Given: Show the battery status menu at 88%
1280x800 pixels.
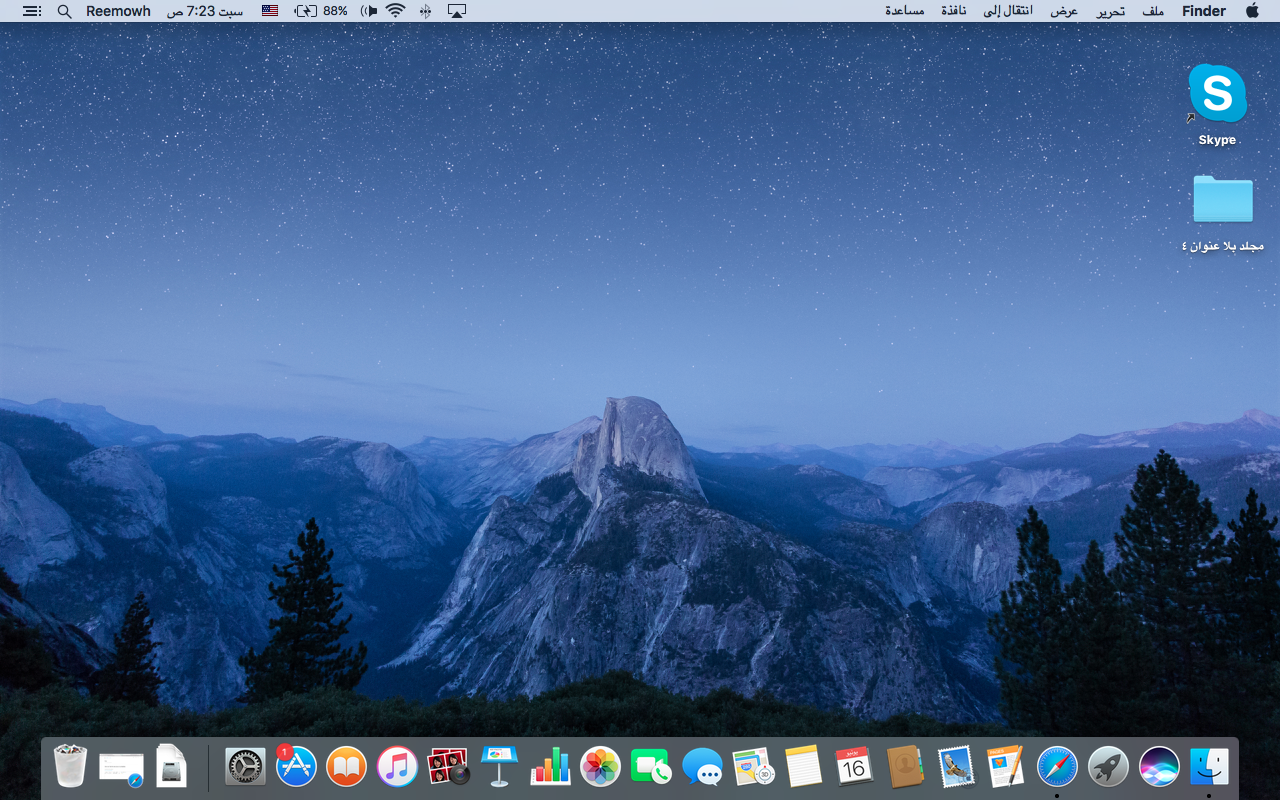Looking at the screenshot, I should (321, 11).
